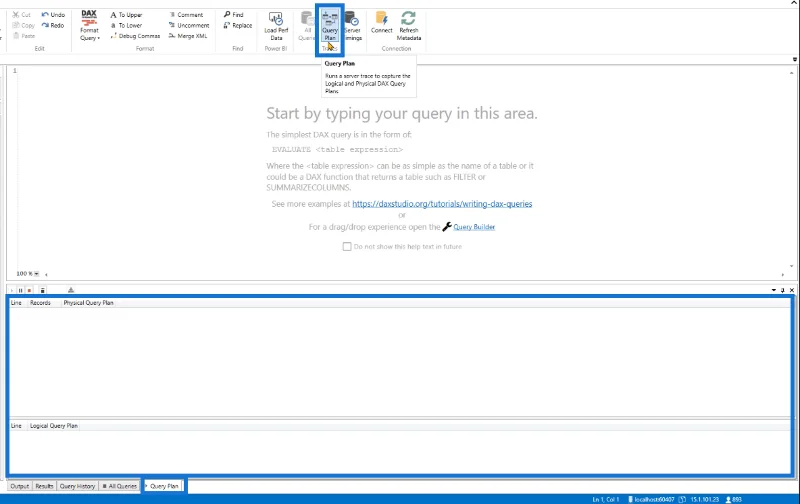The width and height of the screenshot is (800, 504).
Task: Open the daxstudio.org writing-dax-queries link
Action: [x=442, y=204]
